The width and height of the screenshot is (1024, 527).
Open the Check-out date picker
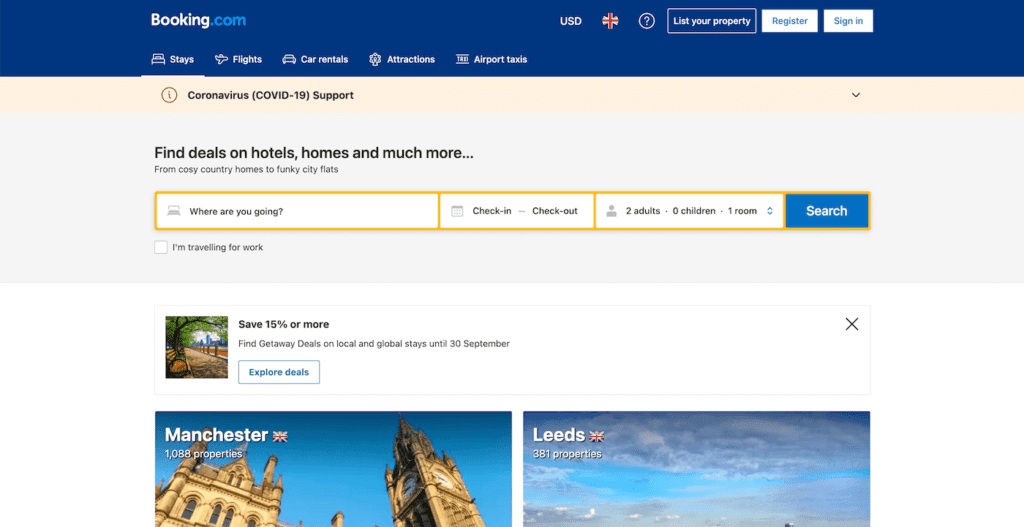click(555, 211)
